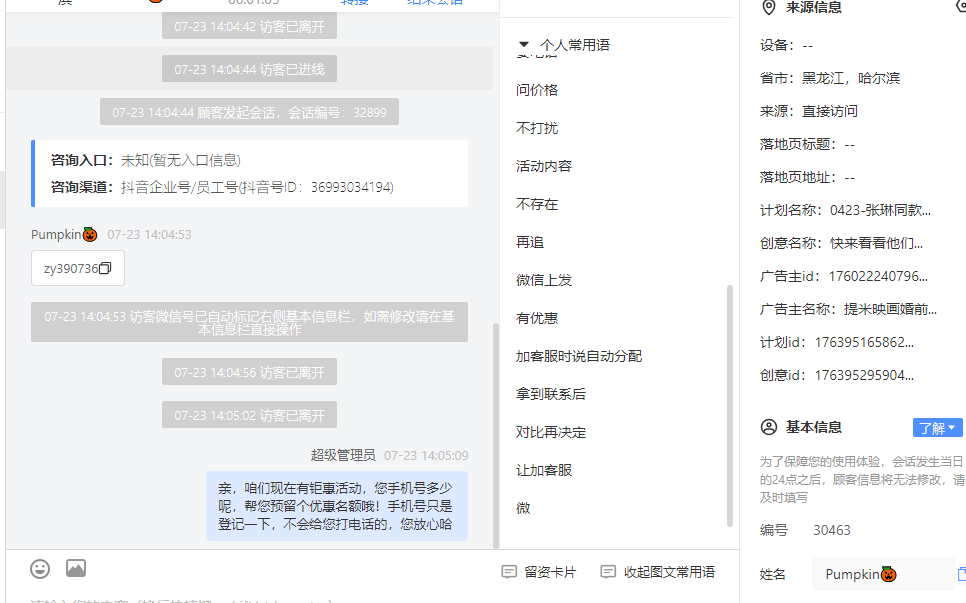Click the zy390736 message bubble
The width and height of the screenshot is (966, 603).
[x=78, y=268]
